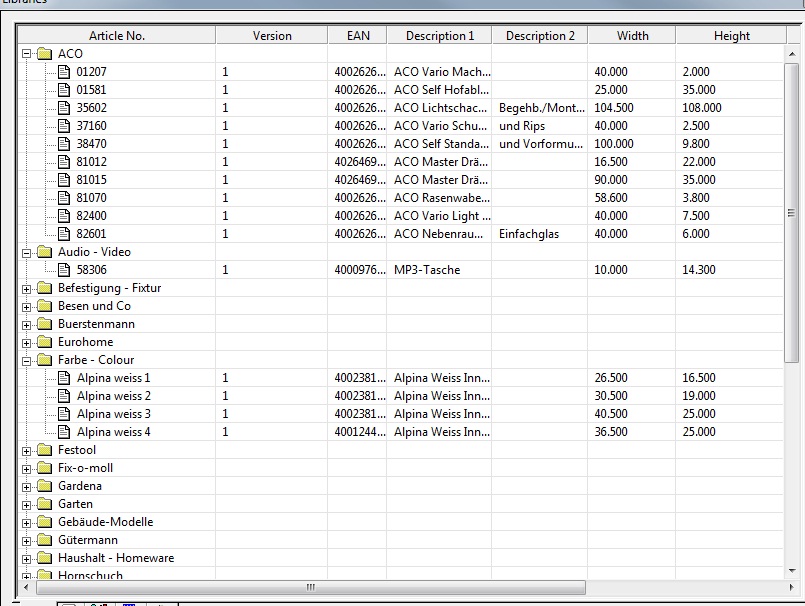Viewport: 805px width, 606px height.
Task: Click the Buerstenmann folder icon
Action: pyautogui.click(x=45, y=324)
